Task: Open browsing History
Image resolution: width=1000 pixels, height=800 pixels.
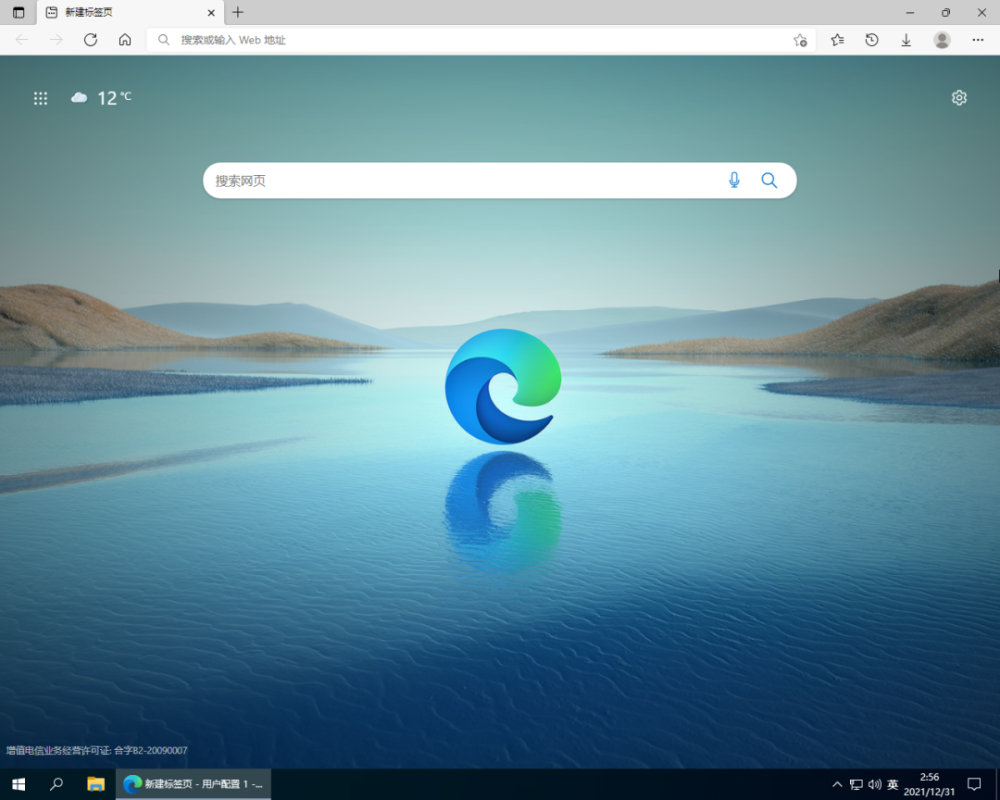Action: [x=872, y=40]
